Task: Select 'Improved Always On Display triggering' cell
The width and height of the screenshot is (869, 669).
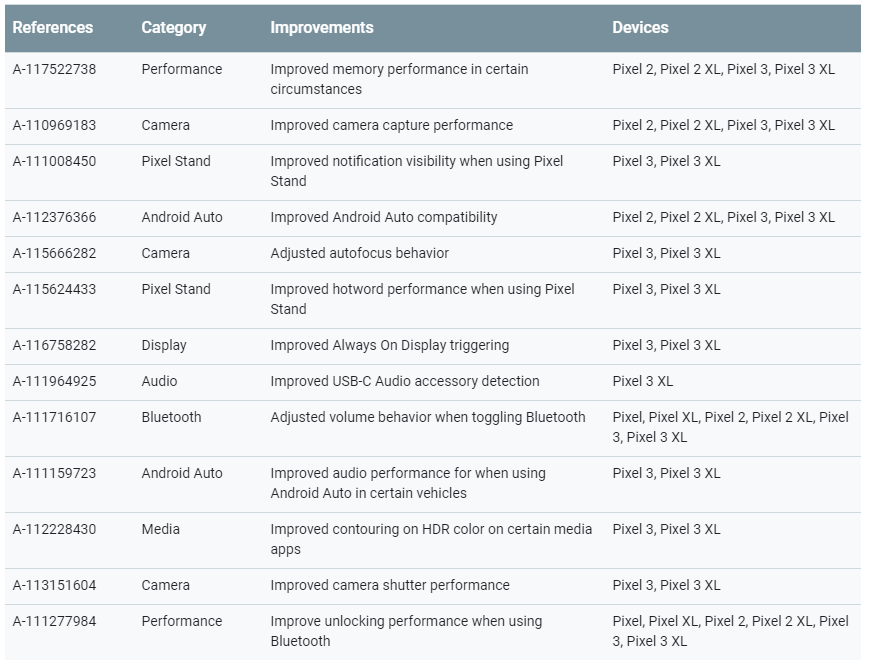Action: [x=389, y=345]
